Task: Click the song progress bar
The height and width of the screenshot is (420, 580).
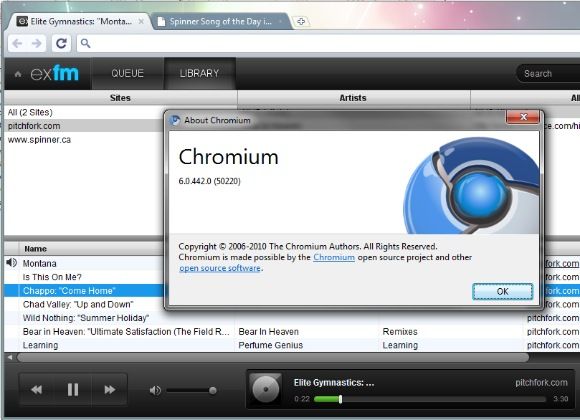Action: (x=429, y=399)
